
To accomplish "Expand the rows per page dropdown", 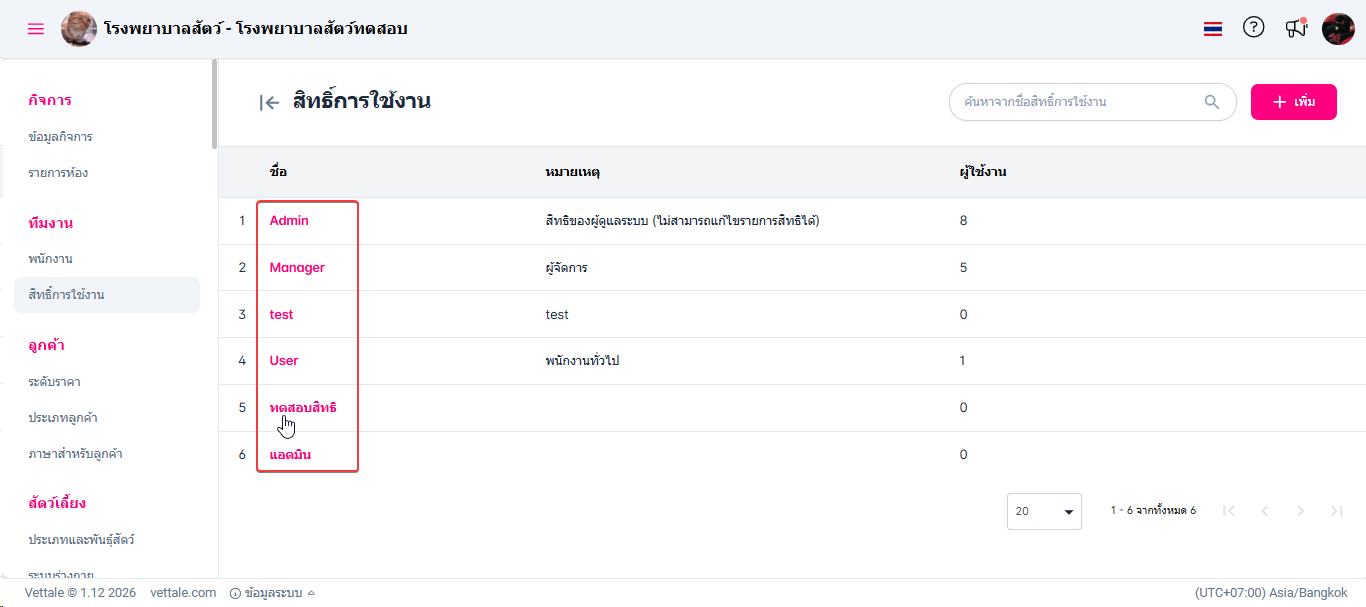I will pos(1044,511).
